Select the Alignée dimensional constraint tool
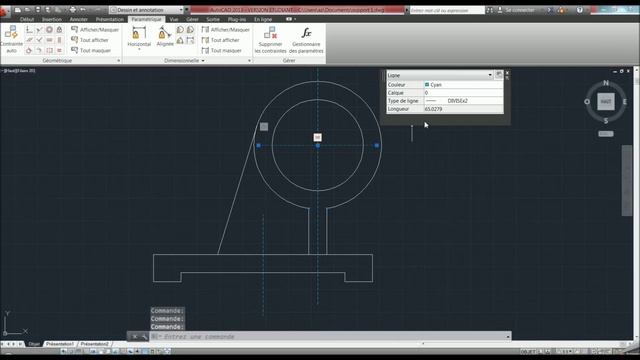 (x=165, y=36)
